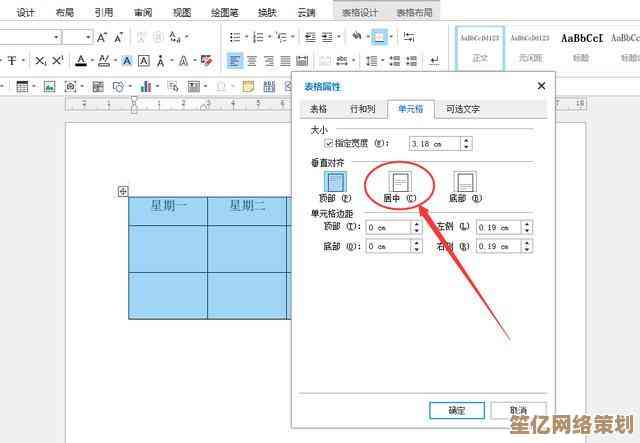Click the table move handle above the table

click(x=123, y=191)
